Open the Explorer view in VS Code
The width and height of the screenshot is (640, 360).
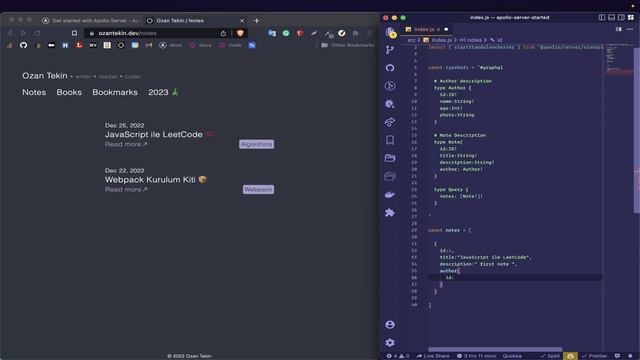pos(390,32)
